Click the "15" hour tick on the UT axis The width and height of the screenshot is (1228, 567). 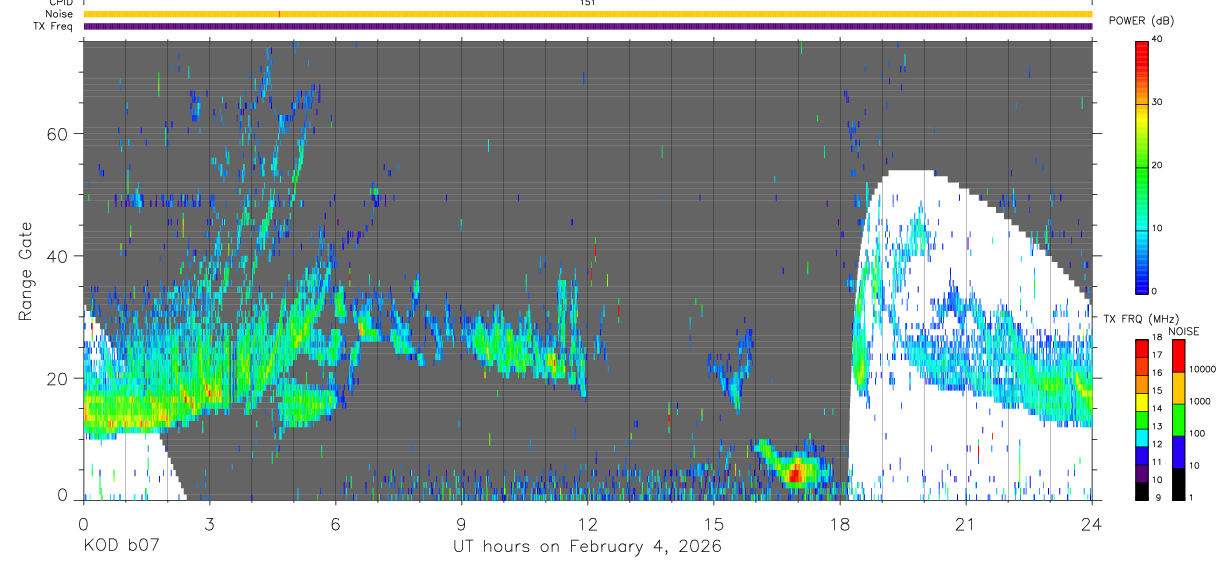point(713,523)
